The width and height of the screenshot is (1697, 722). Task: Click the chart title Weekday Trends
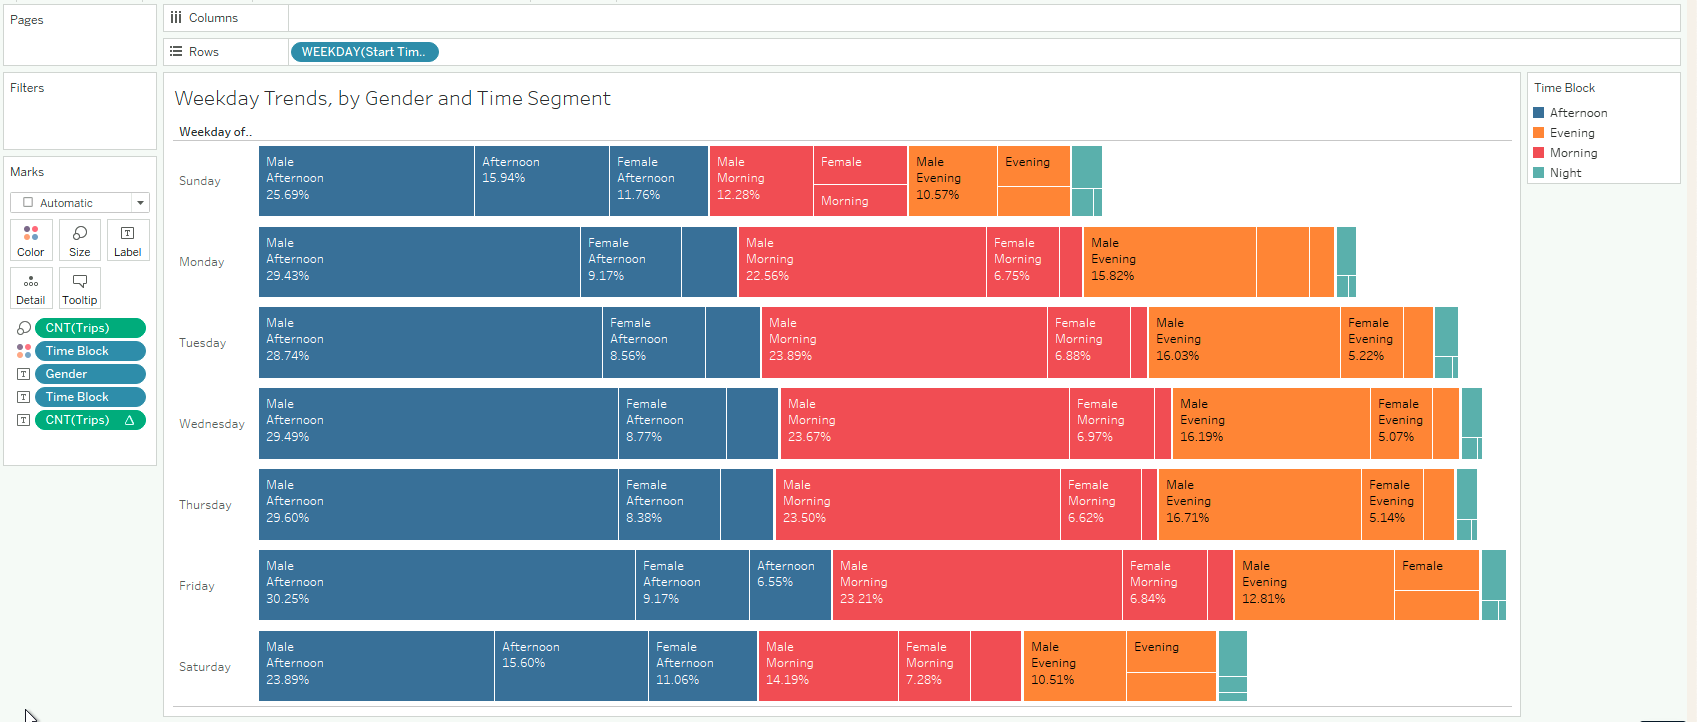[392, 98]
